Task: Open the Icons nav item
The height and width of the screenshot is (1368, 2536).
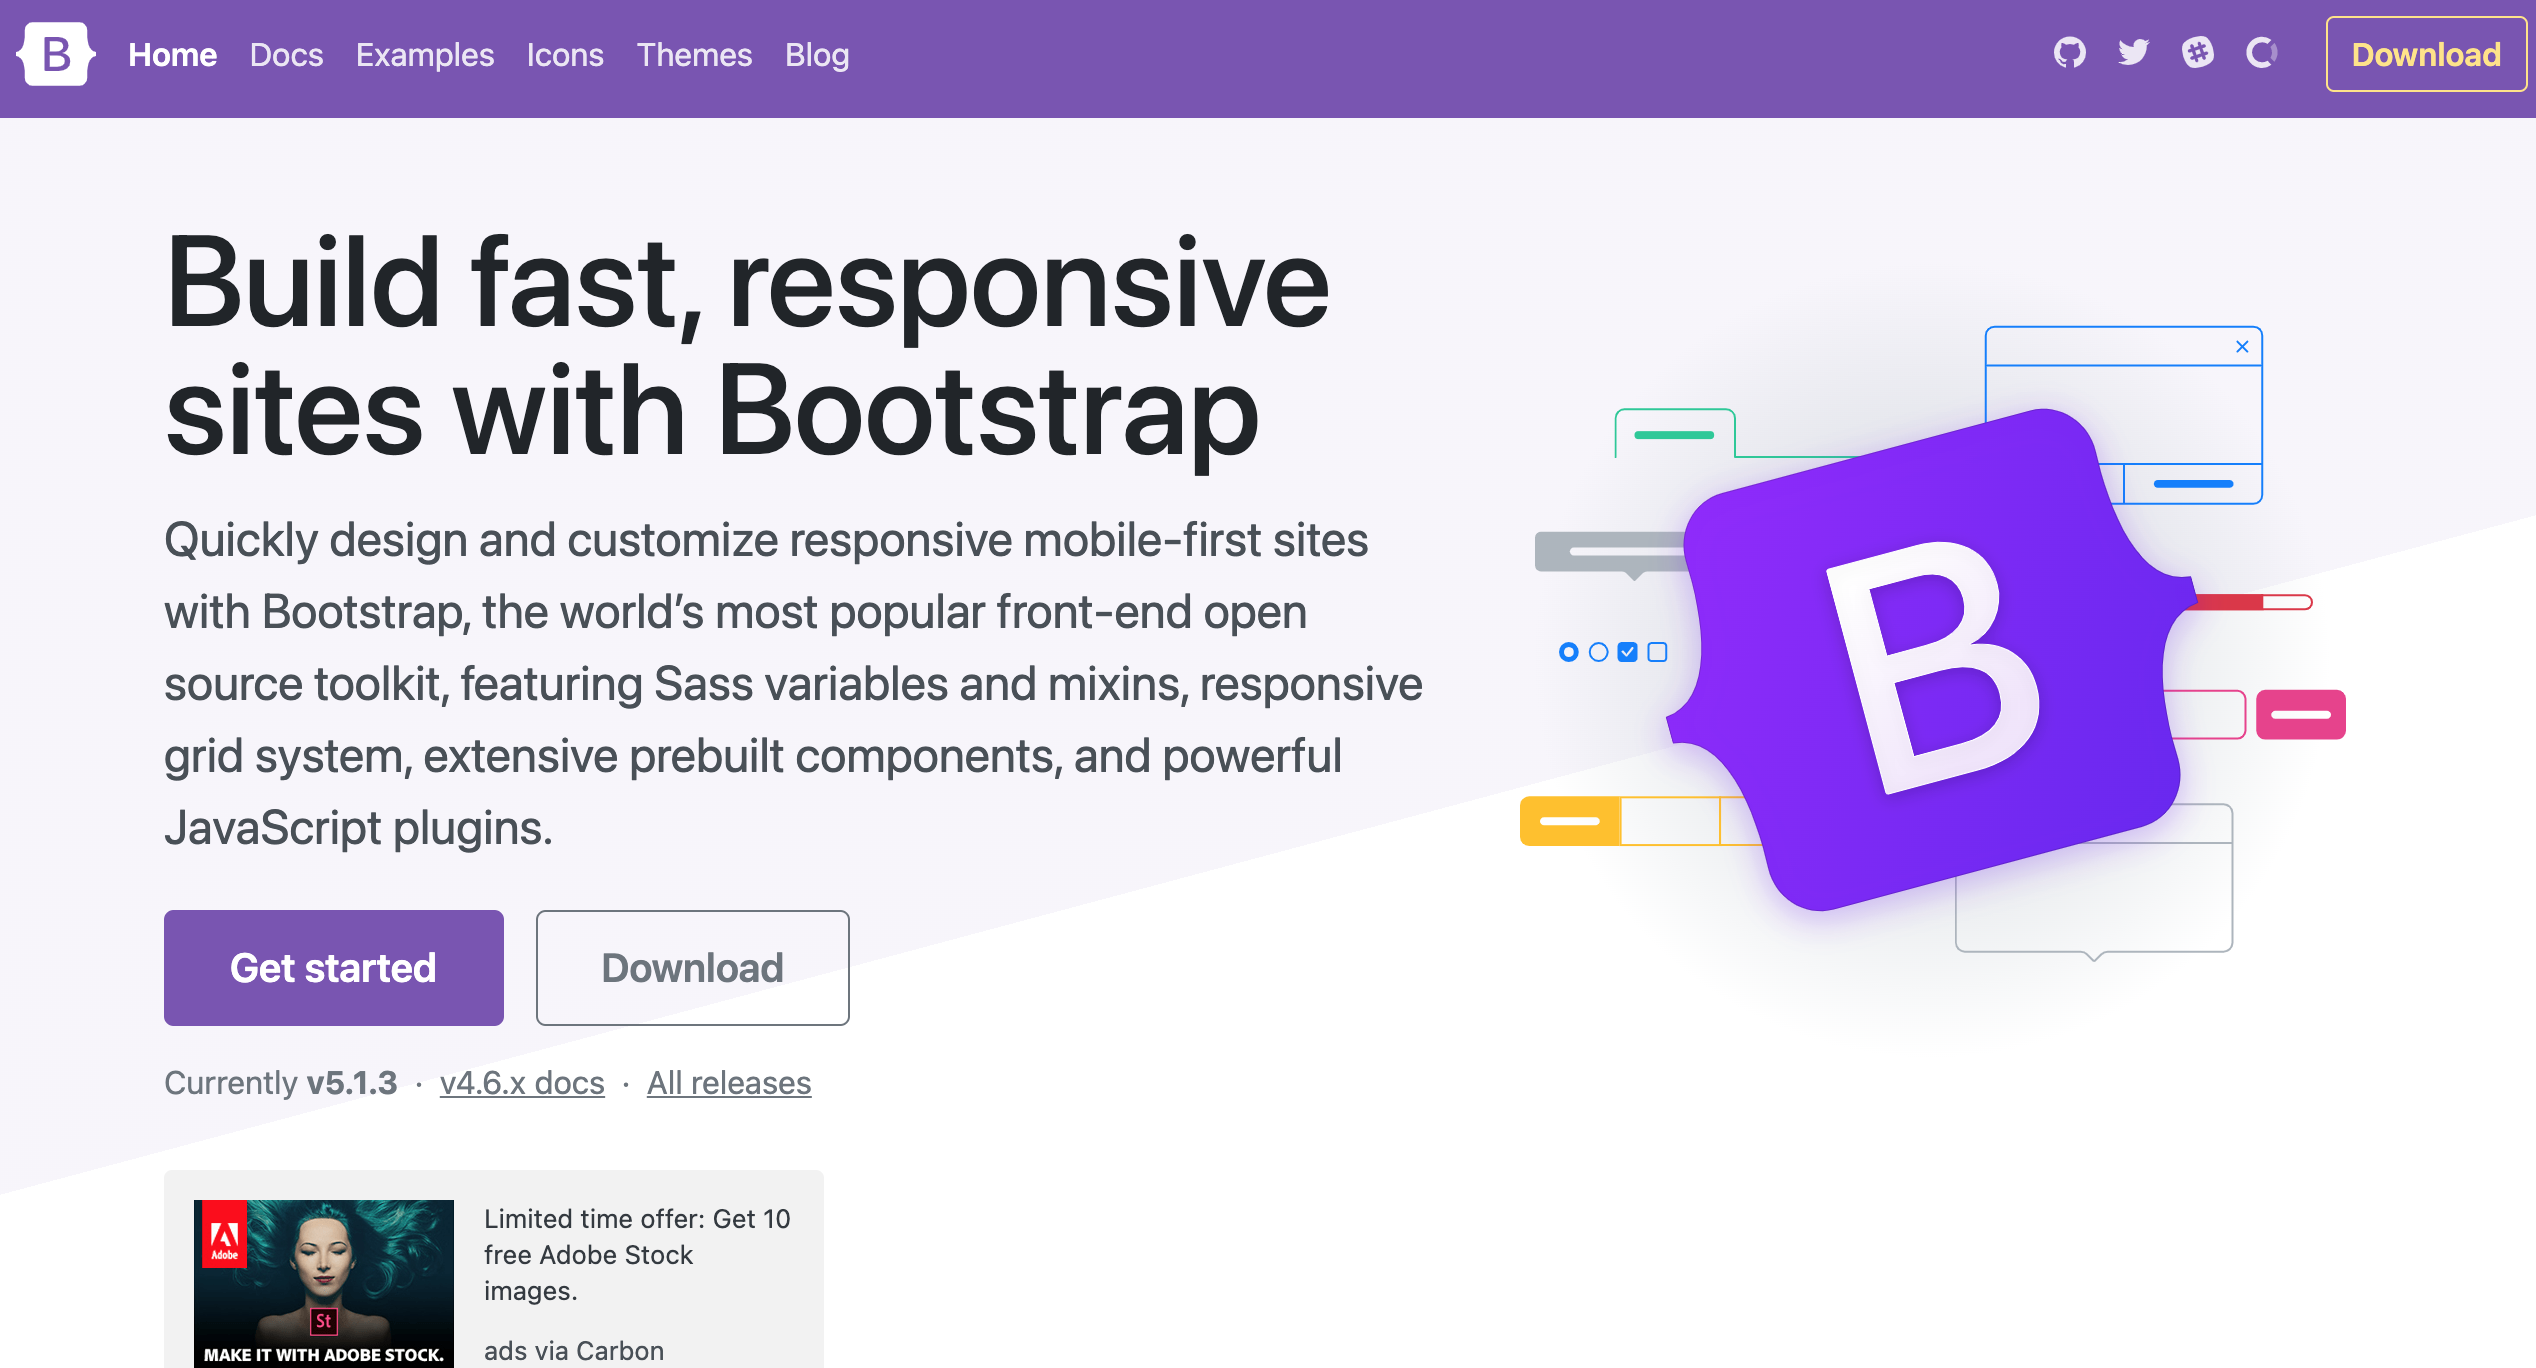Action: [565, 55]
